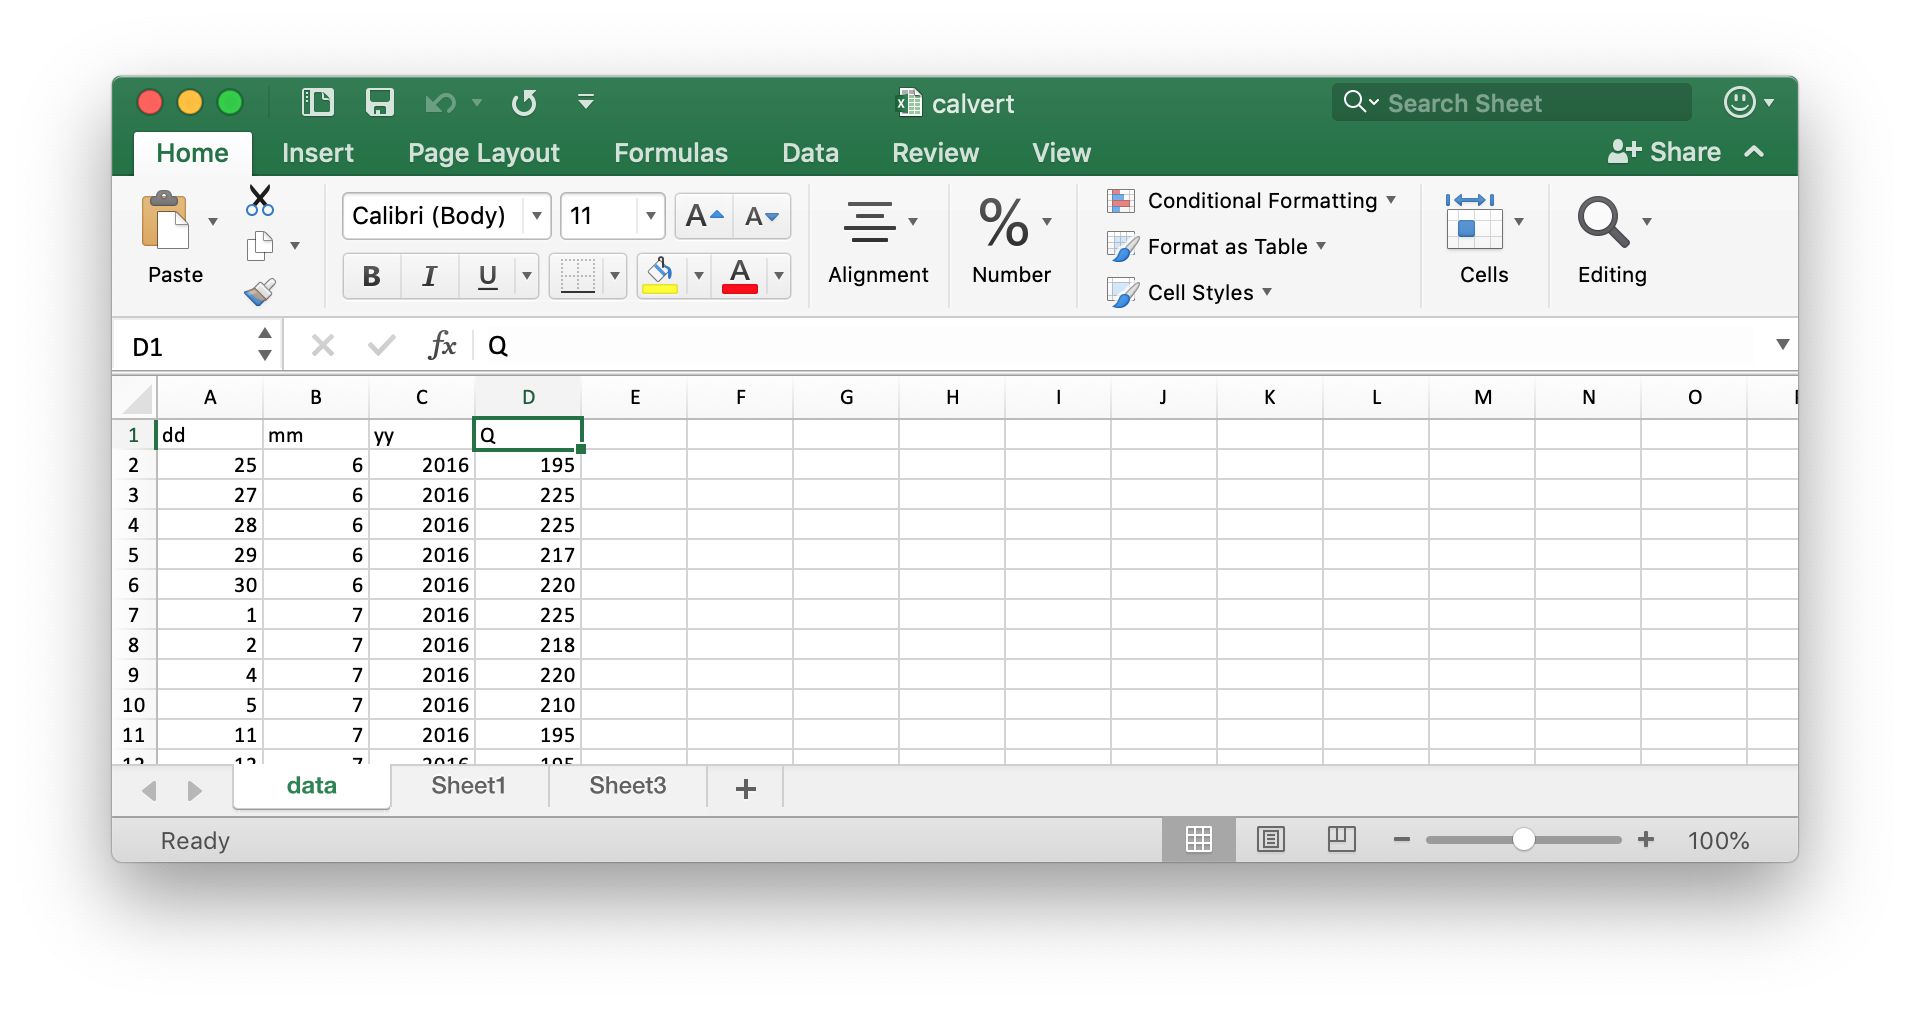
Task: Click the zoom in plus icon
Action: (1646, 840)
